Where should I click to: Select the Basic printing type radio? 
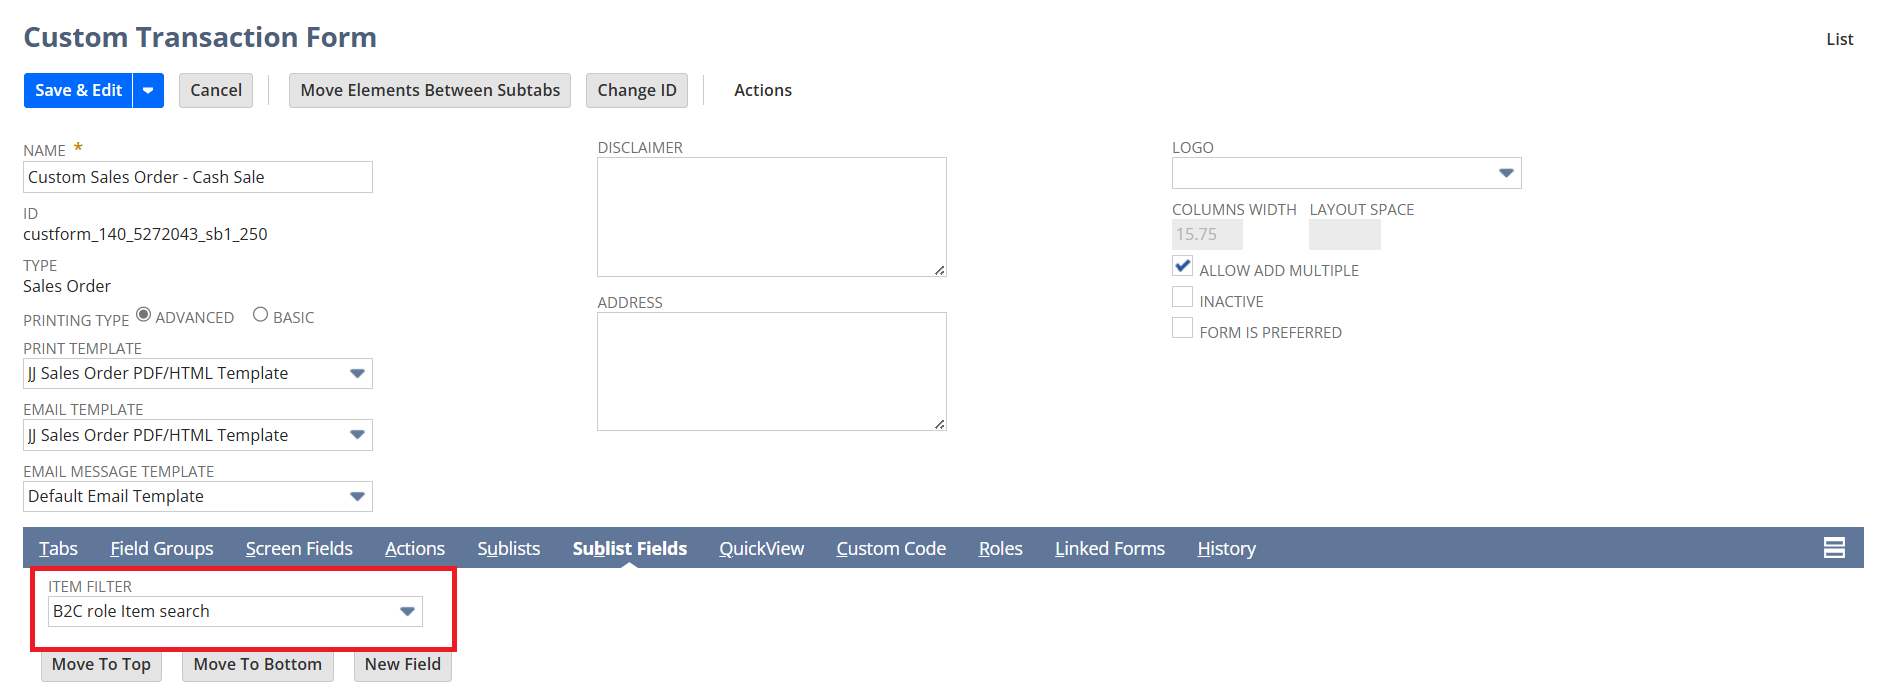click(261, 315)
